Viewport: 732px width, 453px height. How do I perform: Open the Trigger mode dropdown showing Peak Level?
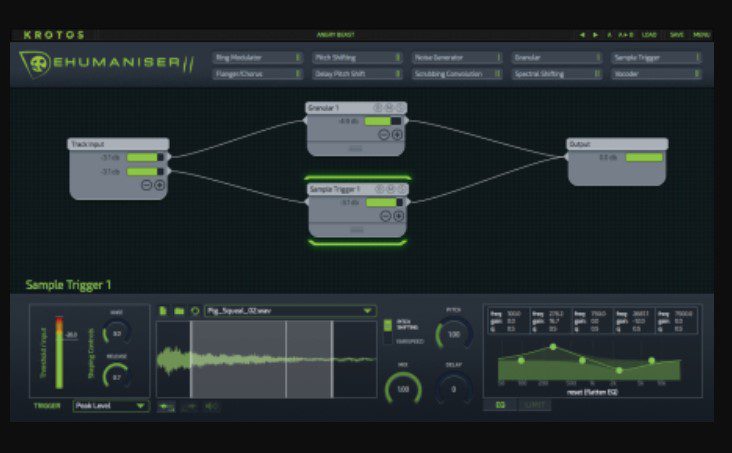coord(111,406)
